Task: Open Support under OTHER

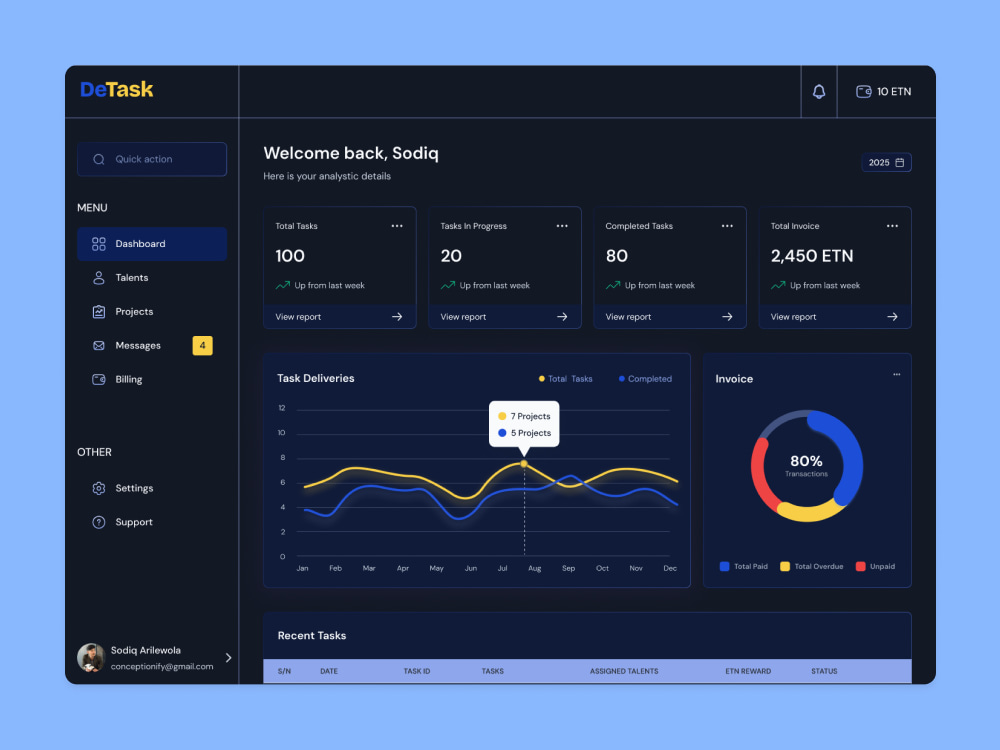Action: coord(152,522)
